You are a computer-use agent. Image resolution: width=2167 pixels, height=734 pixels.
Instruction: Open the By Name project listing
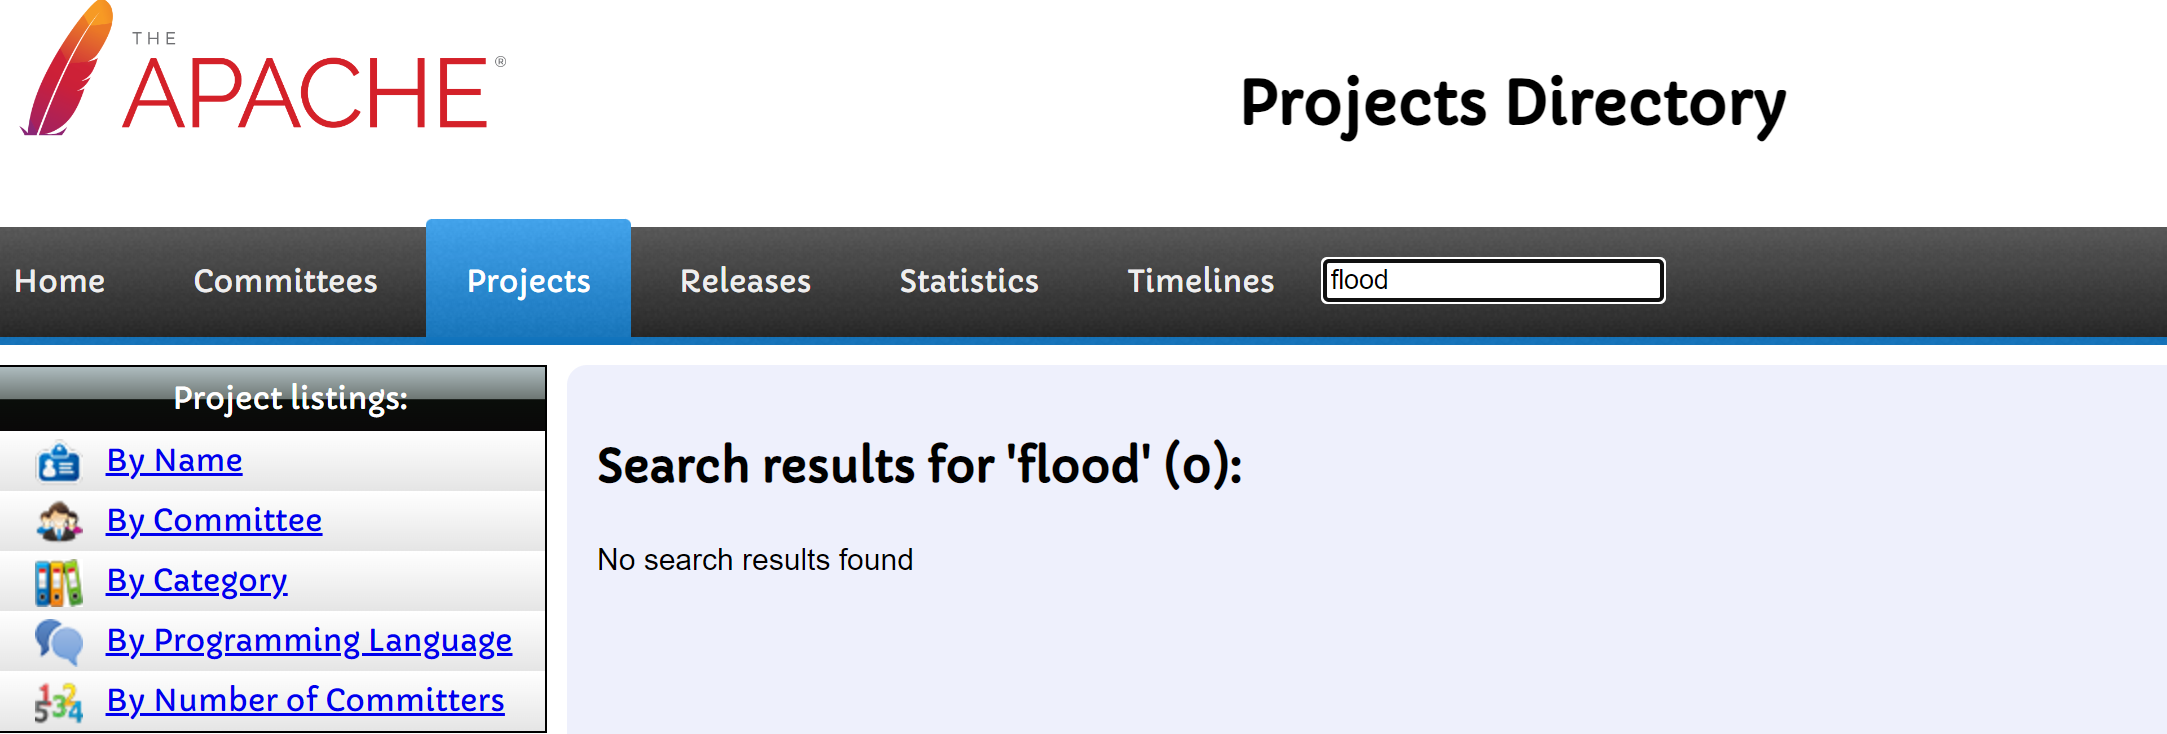click(x=174, y=461)
